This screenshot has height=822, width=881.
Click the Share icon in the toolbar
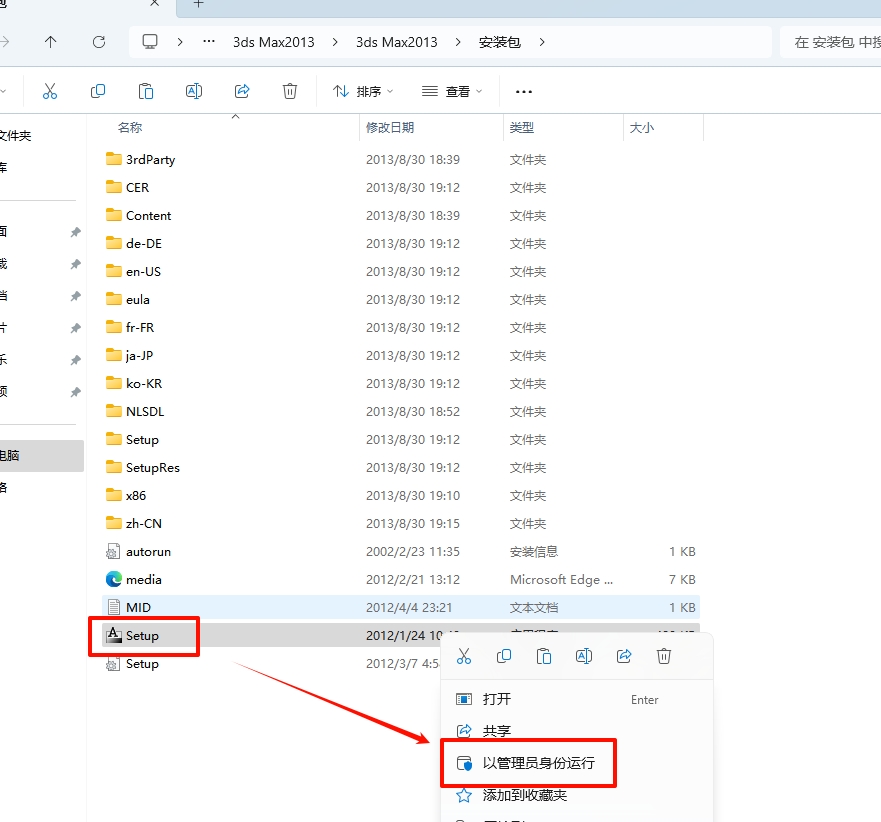[242, 91]
